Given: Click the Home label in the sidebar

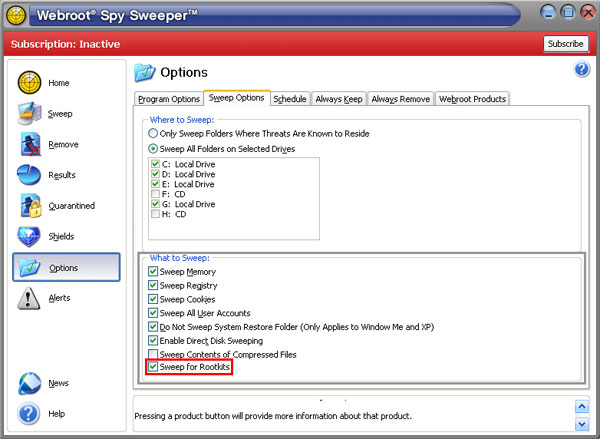Looking at the screenshot, I should pyautogui.click(x=59, y=83).
